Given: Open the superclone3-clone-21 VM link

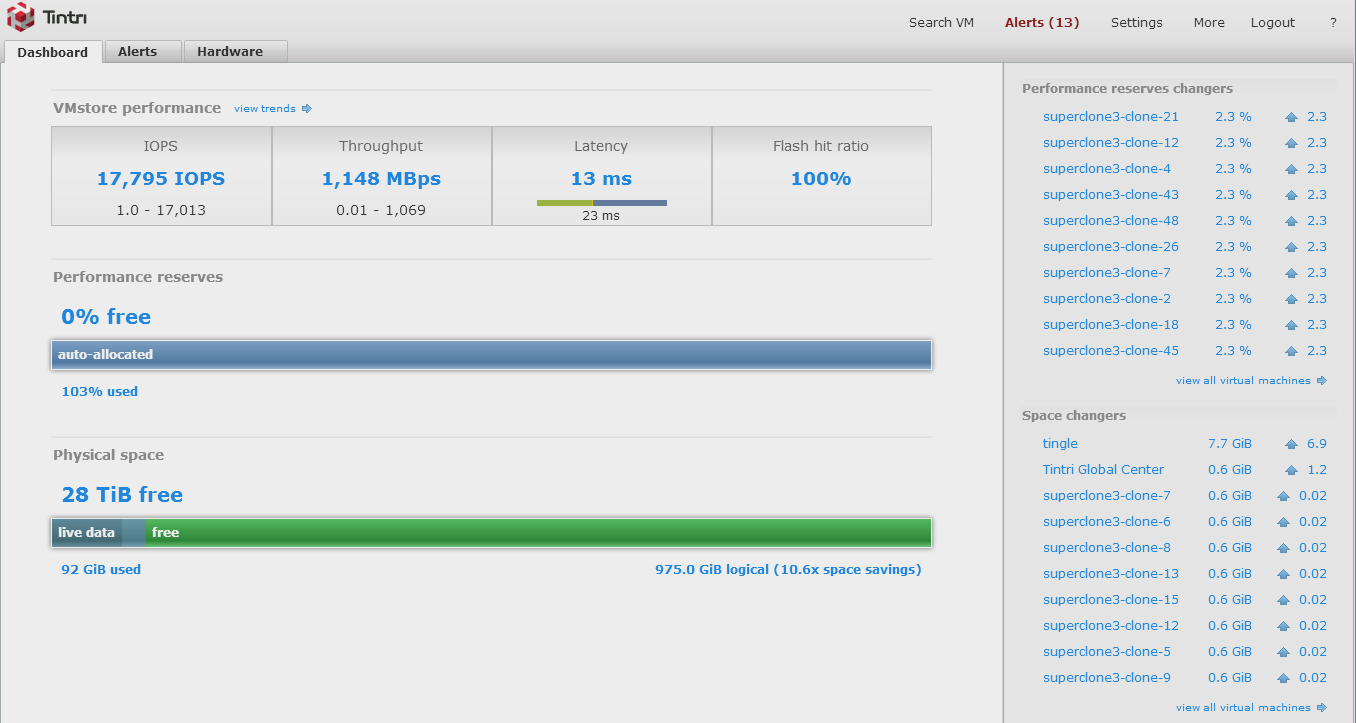Looking at the screenshot, I should tap(1111, 117).
